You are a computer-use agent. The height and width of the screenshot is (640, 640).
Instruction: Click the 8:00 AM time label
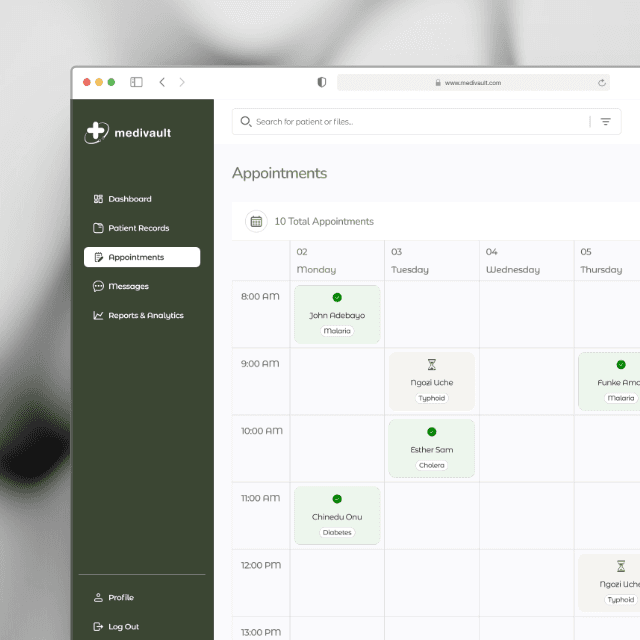point(260,296)
